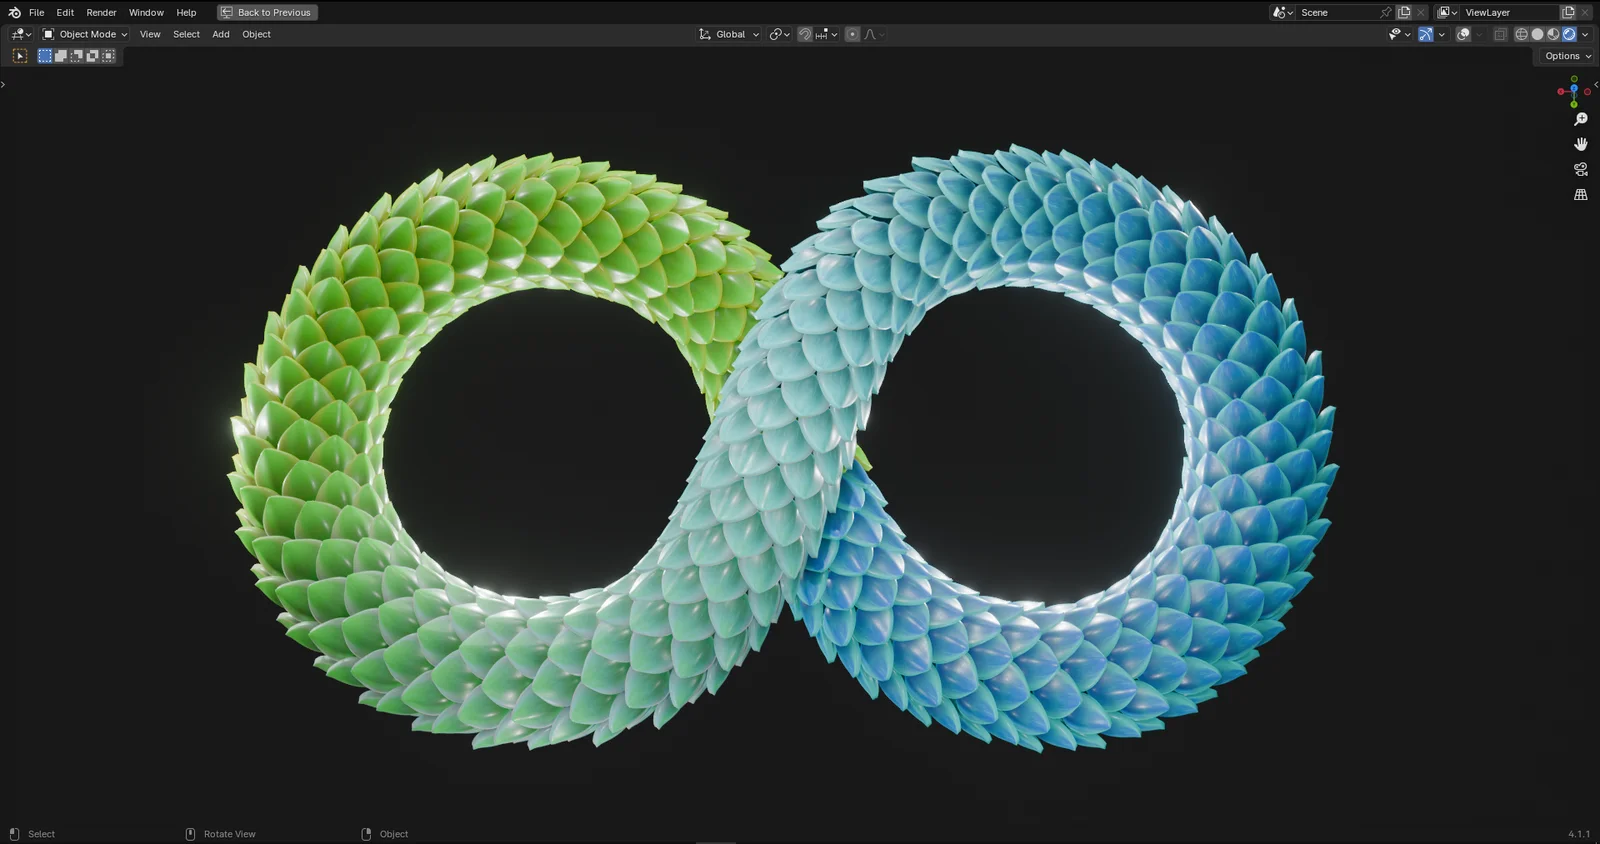The width and height of the screenshot is (1600, 844).
Task: Open the object visibility and selectability dropdown
Action: tap(1399, 34)
